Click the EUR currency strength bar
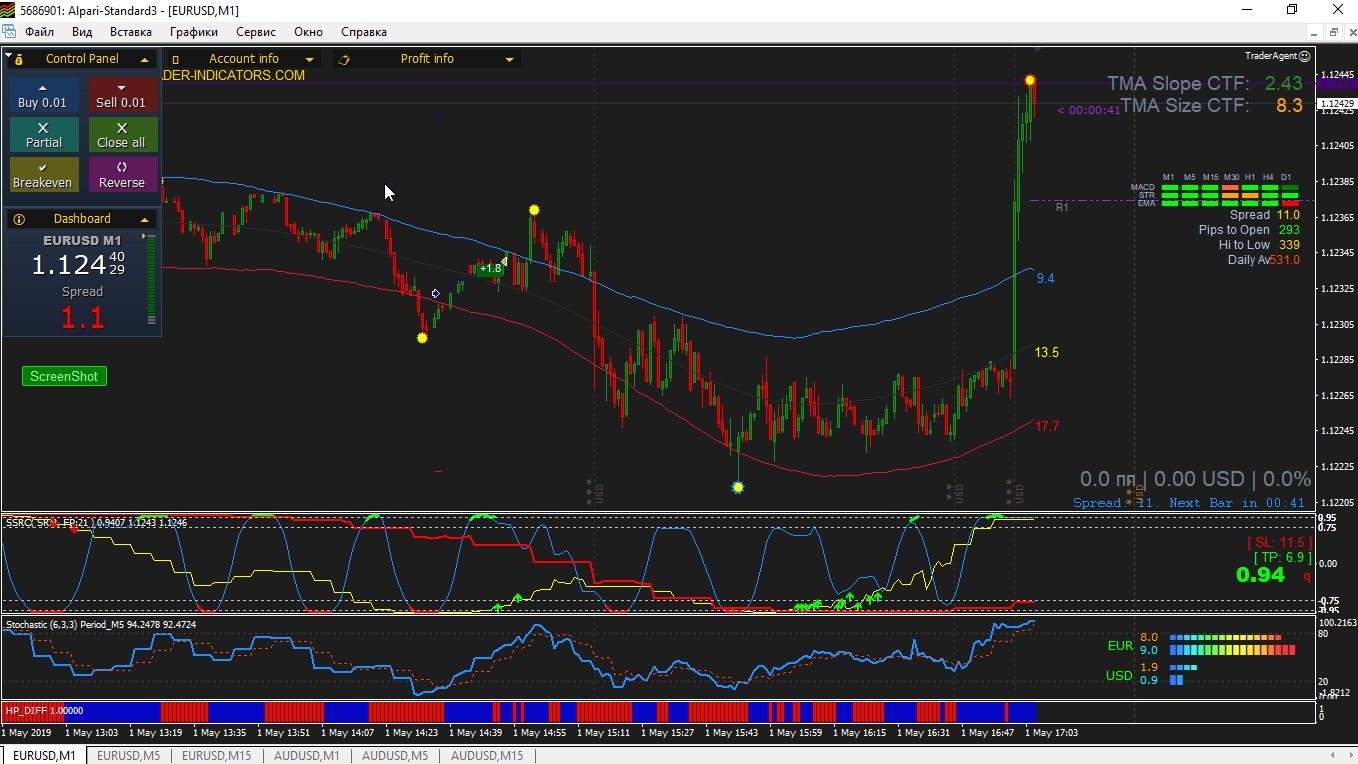The image size is (1358, 764). click(1232, 643)
